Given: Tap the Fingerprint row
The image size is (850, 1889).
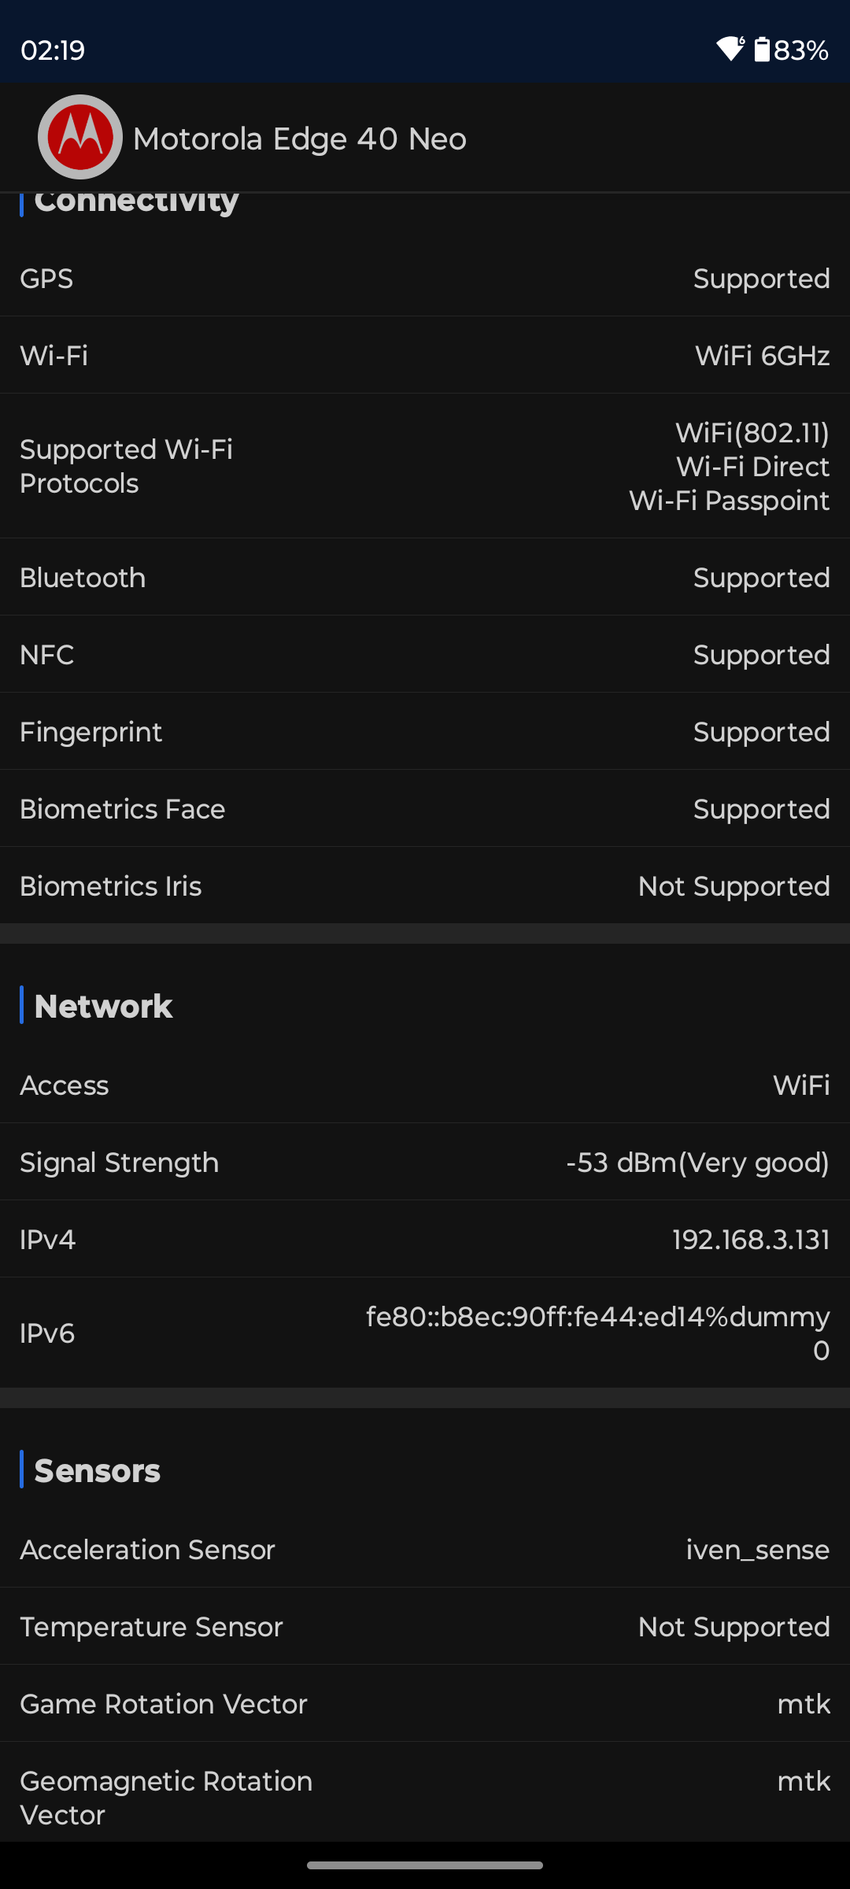Looking at the screenshot, I should (x=425, y=732).
